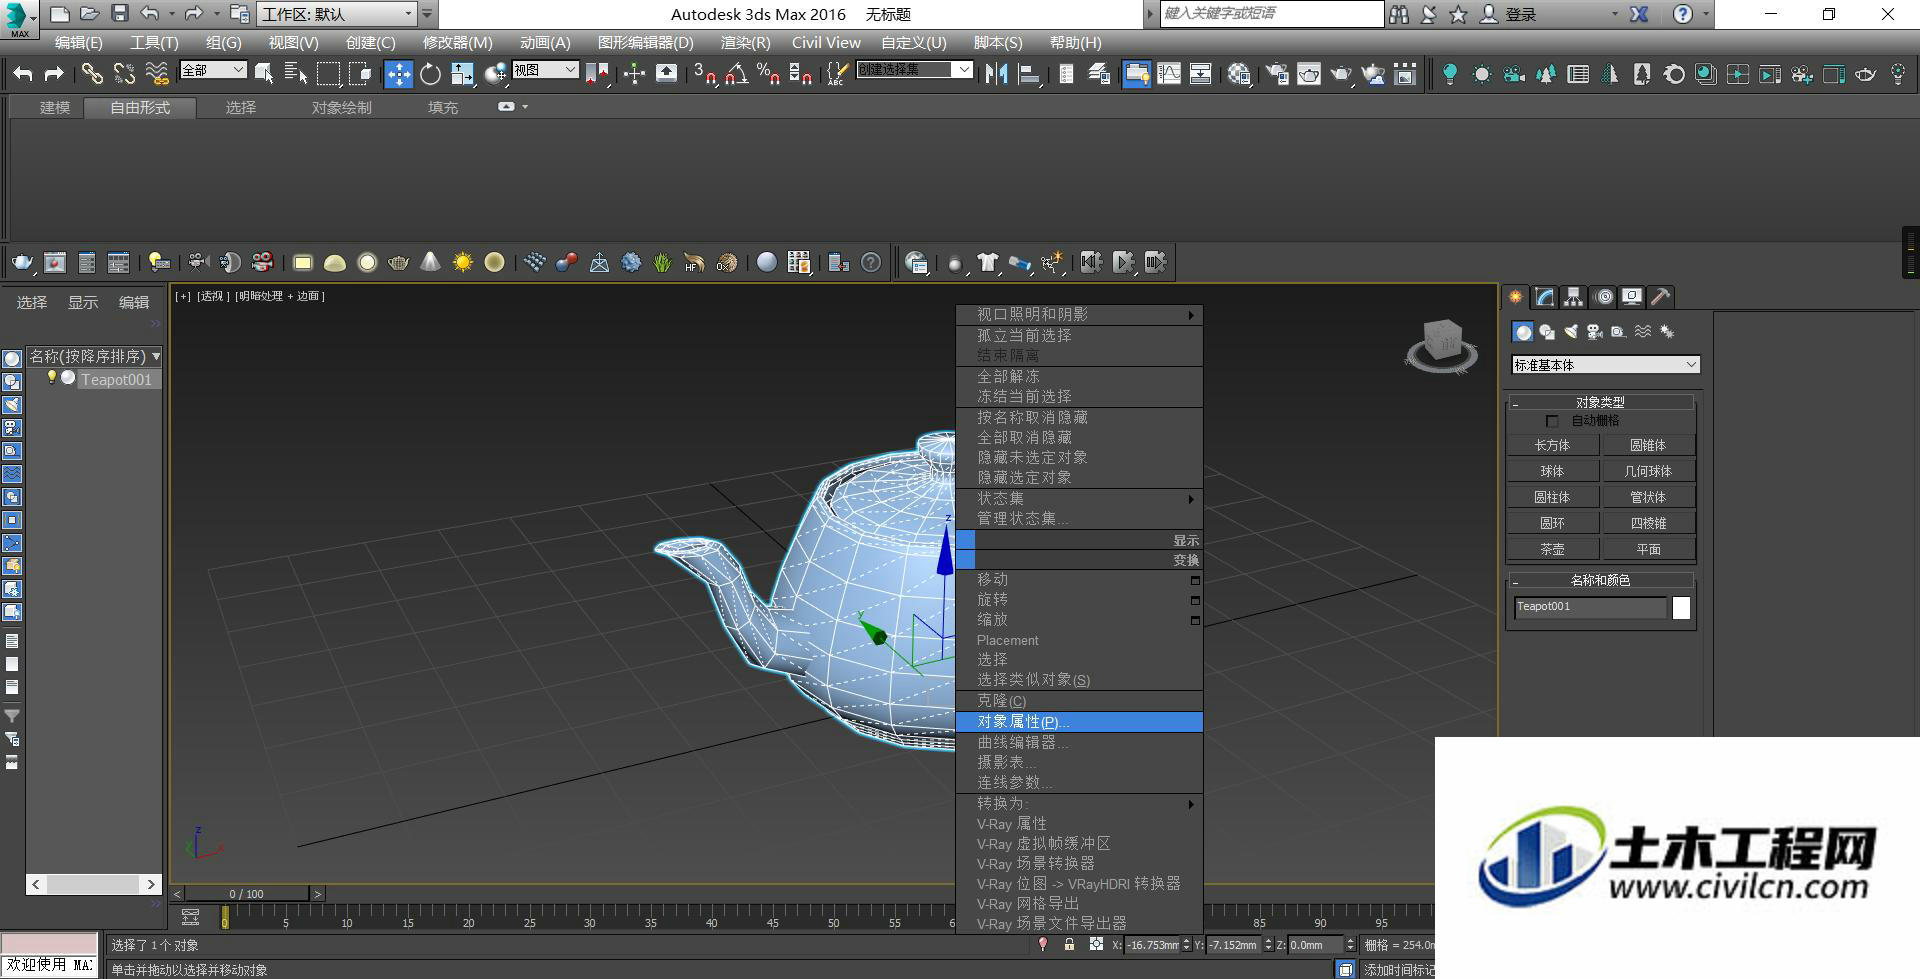Toggle Angle Snap in main toolbar
This screenshot has width=1920, height=979.
pyautogui.click(x=737, y=73)
